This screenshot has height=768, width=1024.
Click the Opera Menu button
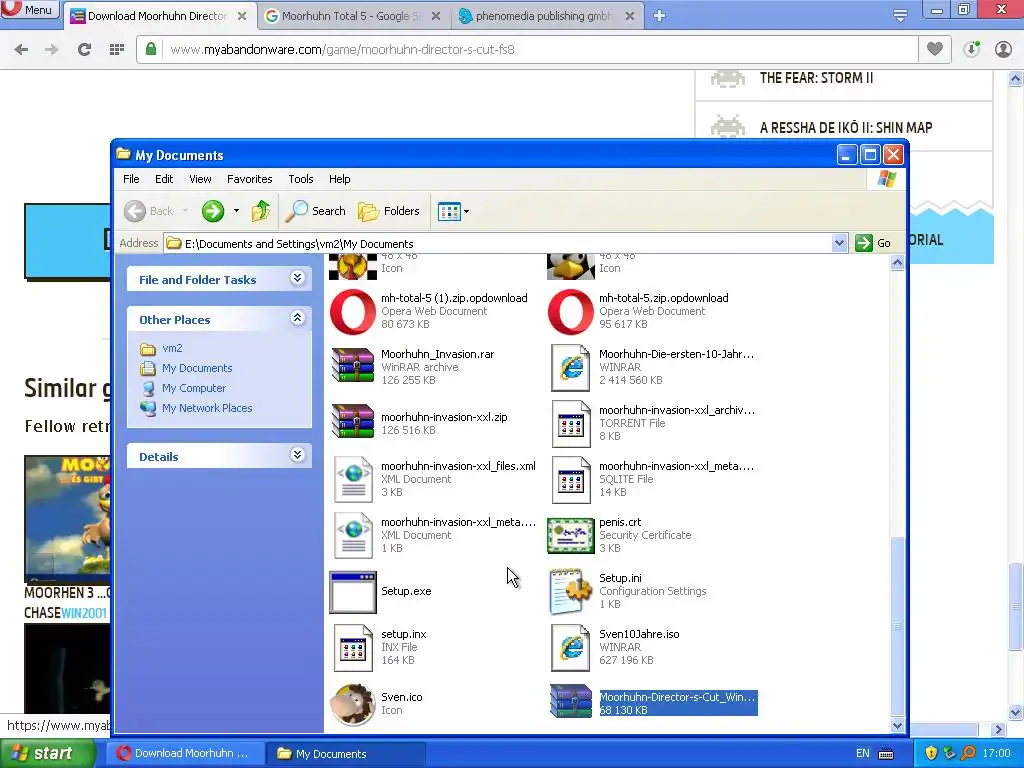[29, 9]
